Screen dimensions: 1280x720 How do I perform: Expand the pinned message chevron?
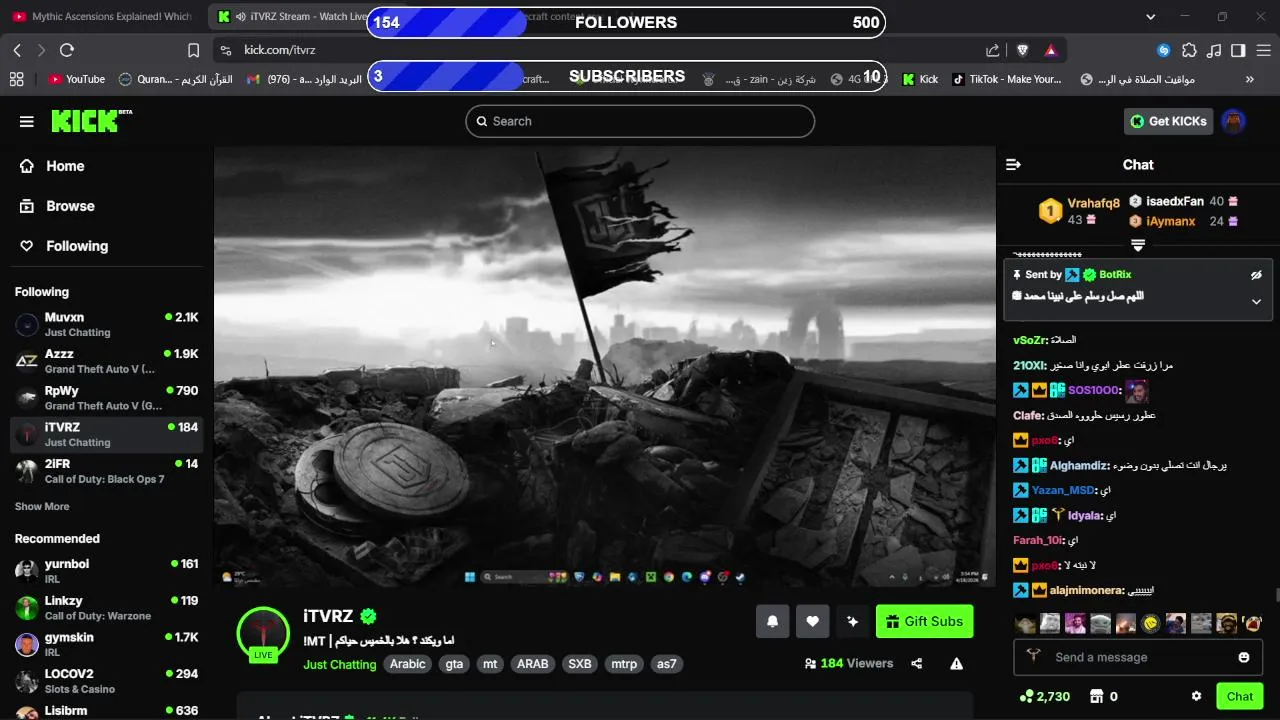[x=1257, y=301]
